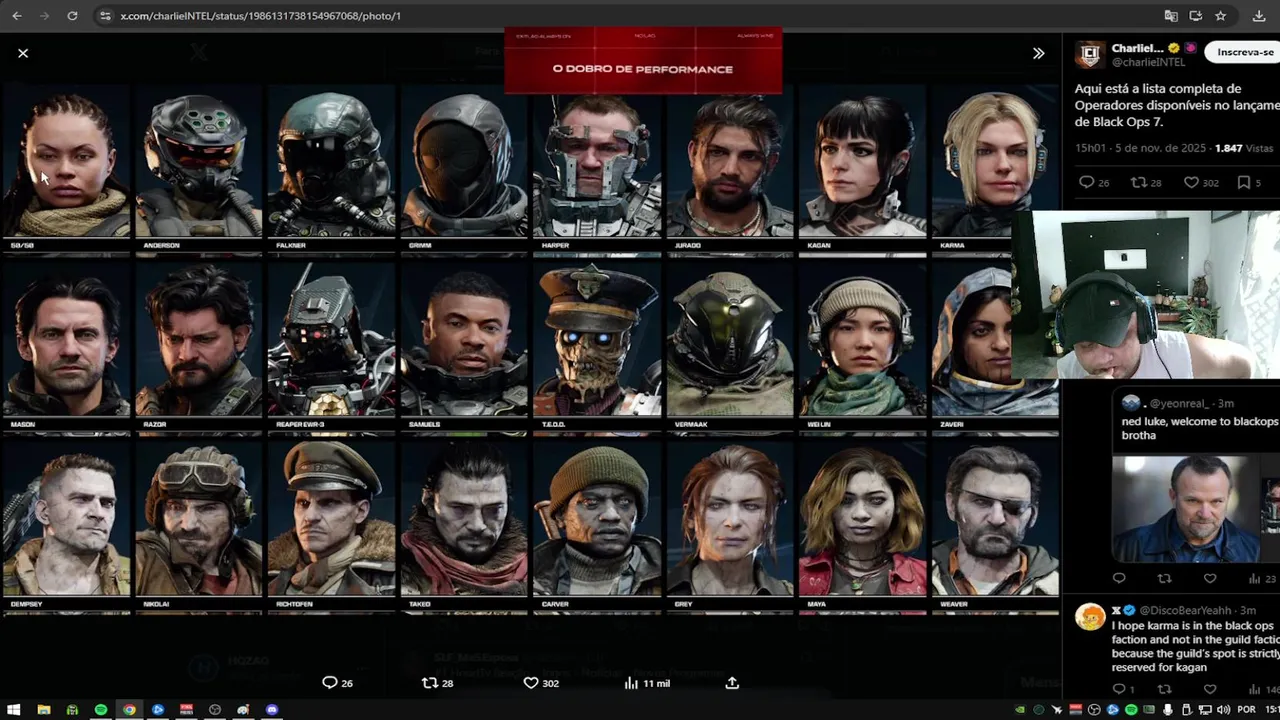1280x720 pixels.
Task: Bookmark this page with the star icon
Action: tap(1221, 16)
